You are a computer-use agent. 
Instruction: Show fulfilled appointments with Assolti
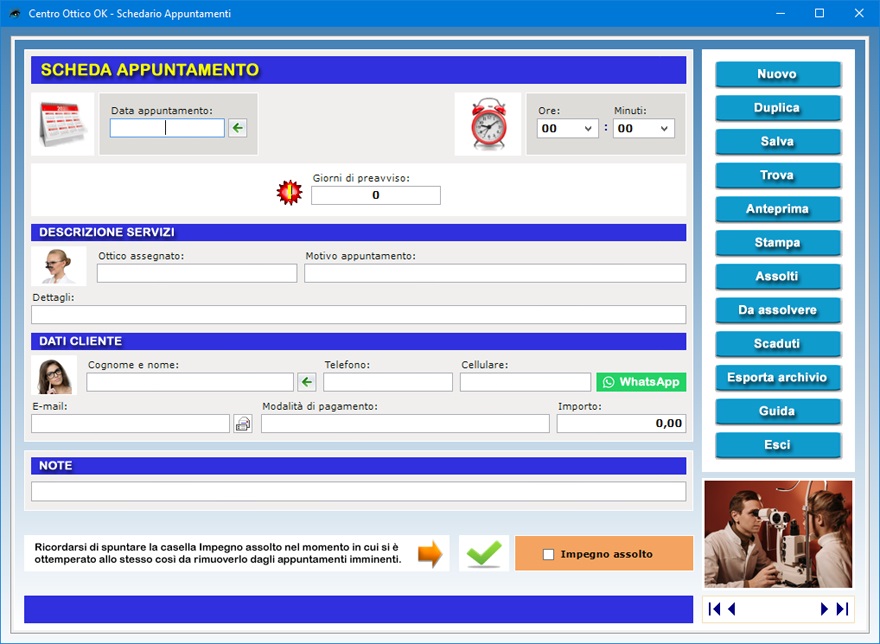click(x=777, y=276)
